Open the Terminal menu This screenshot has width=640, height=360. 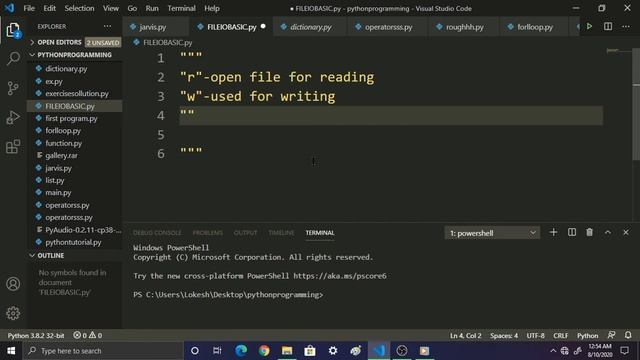pyautogui.click(x=181, y=8)
